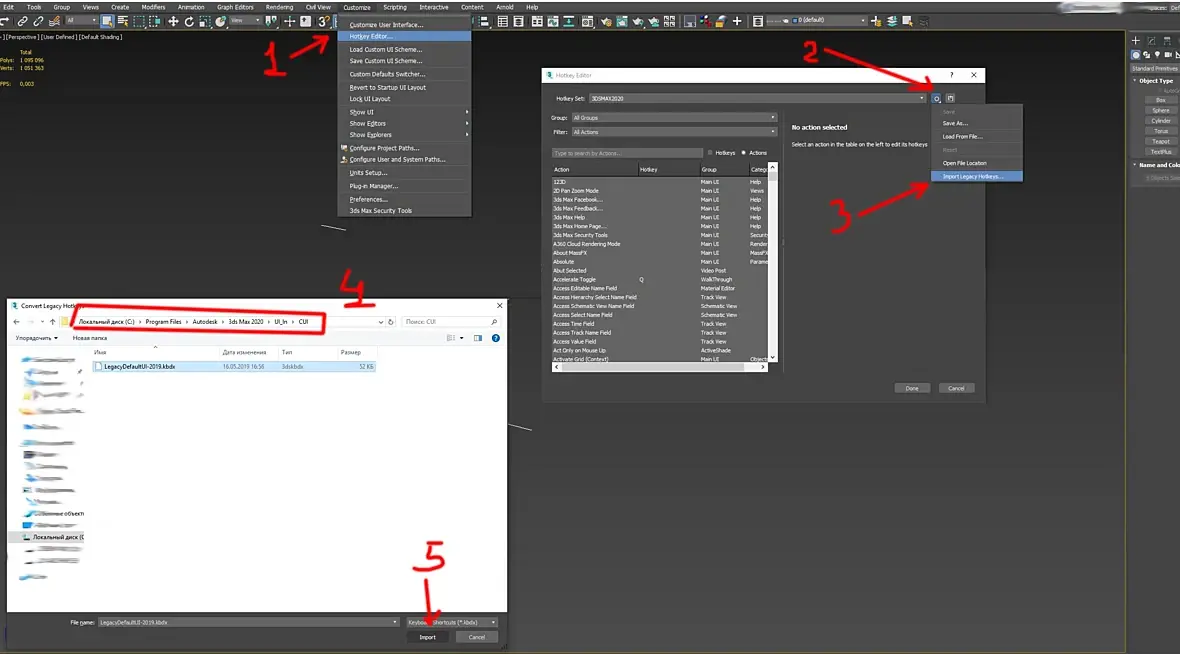
Task: Select the Accelerate Toggle action row
Action: pos(659,280)
